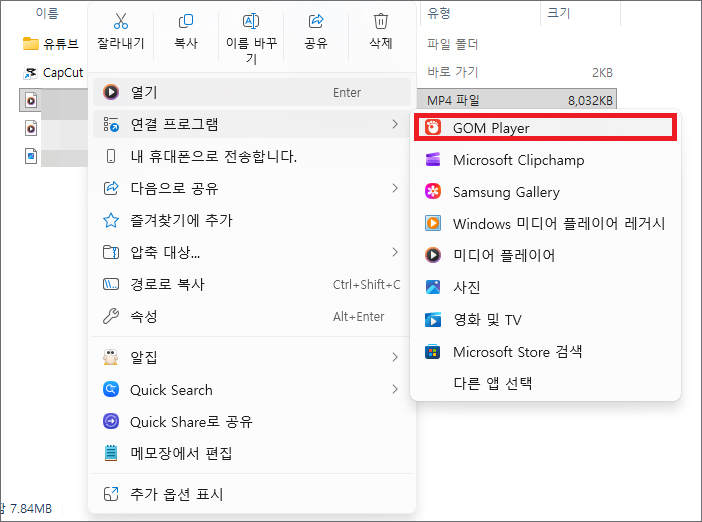The image size is (702, 522).
Task: Click the Copy icon
Action: tap(186, 22)
